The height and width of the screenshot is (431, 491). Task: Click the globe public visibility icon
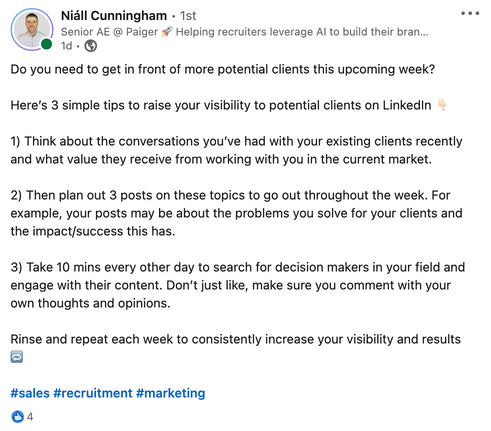coord(90,46)
